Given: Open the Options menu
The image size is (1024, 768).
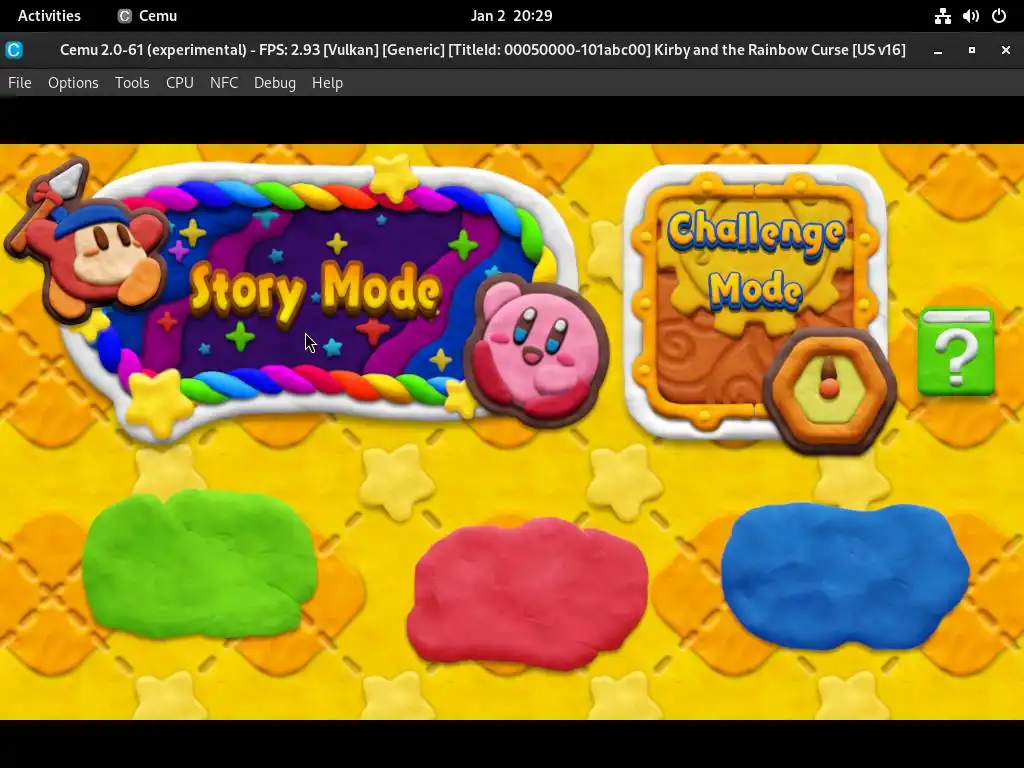Looking at the screenshot, I should coord(73,83).
